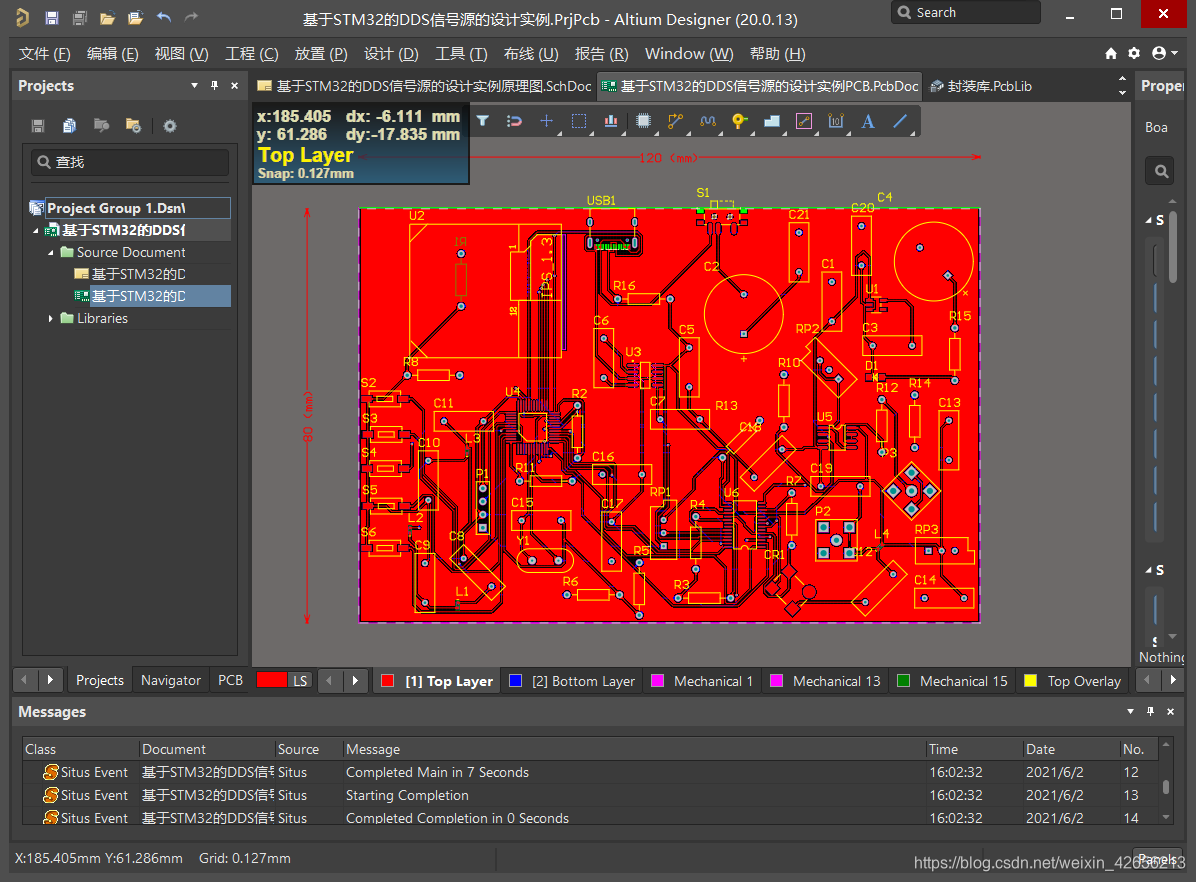
Task: Switch to the SchDoc schematic document tab
Action: point(424,86)
